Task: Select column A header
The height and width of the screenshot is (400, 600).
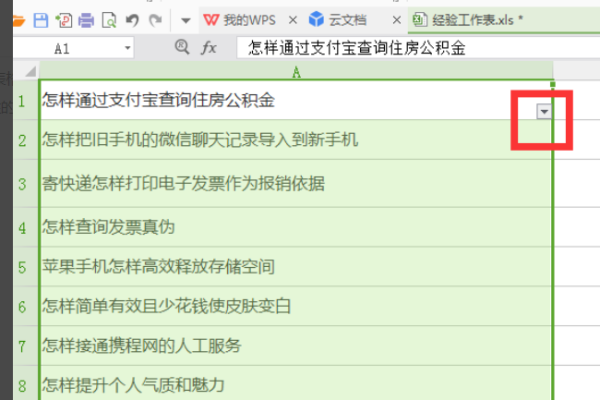Action: point(296,71)
